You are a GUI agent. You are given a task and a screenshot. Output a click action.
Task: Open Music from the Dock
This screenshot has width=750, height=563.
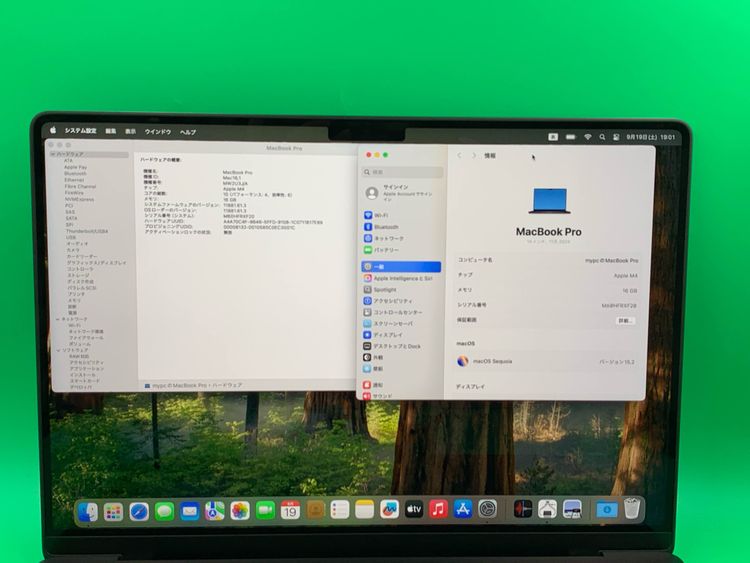(438, 509)
